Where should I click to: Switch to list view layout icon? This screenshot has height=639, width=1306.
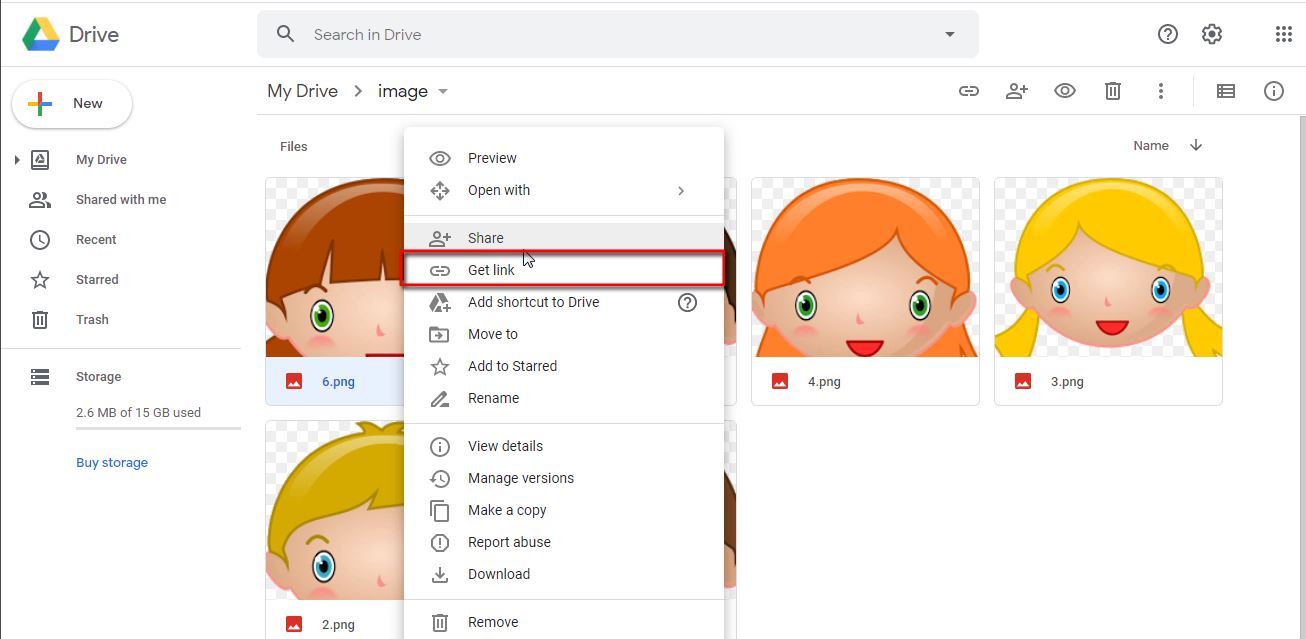(x=1225, y=90)
